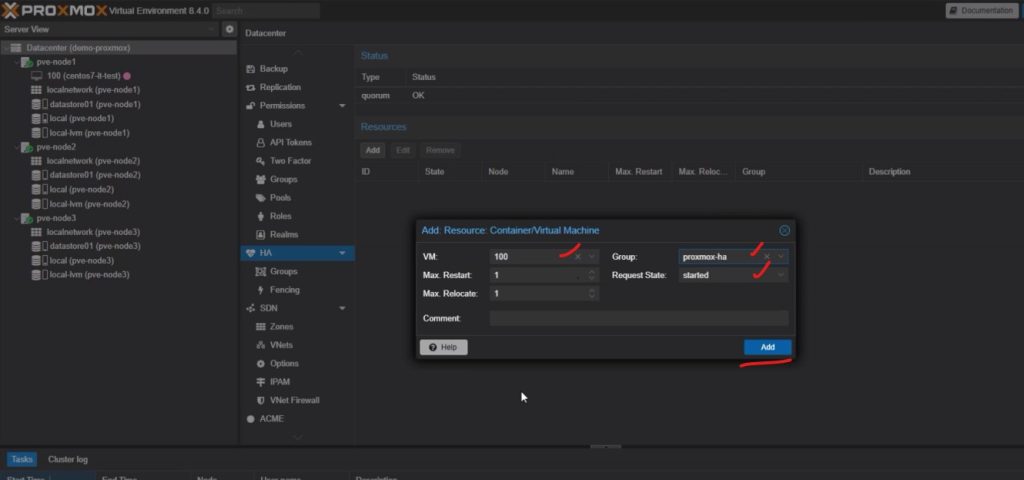
Task: Click VM 100 monitor icon in tree
Action: [37, 76]
